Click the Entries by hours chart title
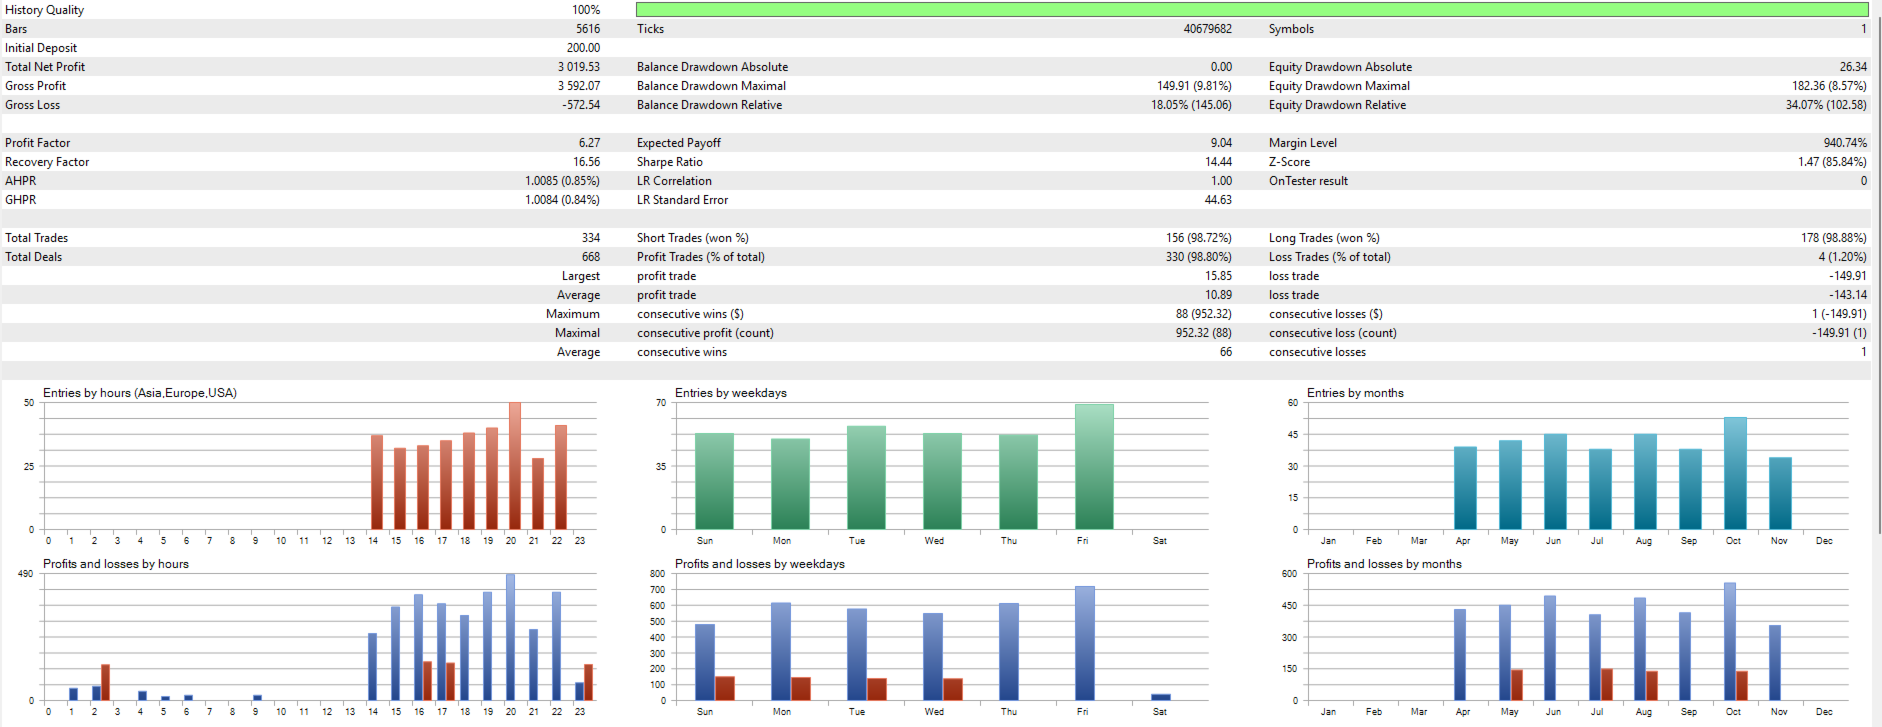Screen dimensions: 1882x727 tap(140, 393)
